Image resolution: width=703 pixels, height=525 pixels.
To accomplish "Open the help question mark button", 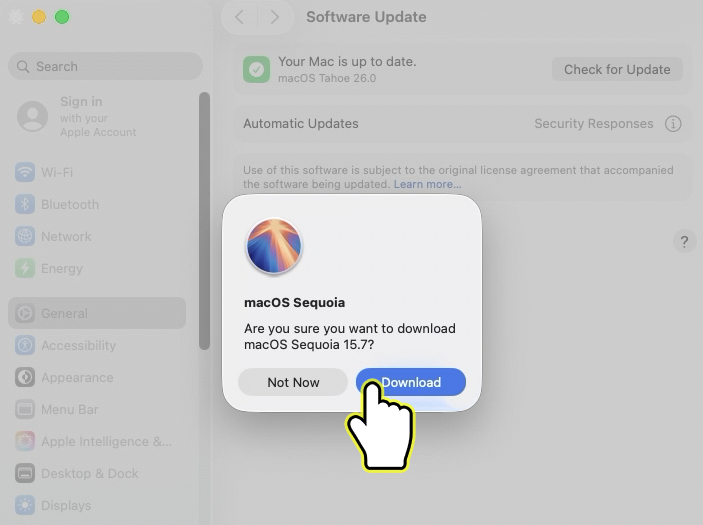I will [684, 242].
